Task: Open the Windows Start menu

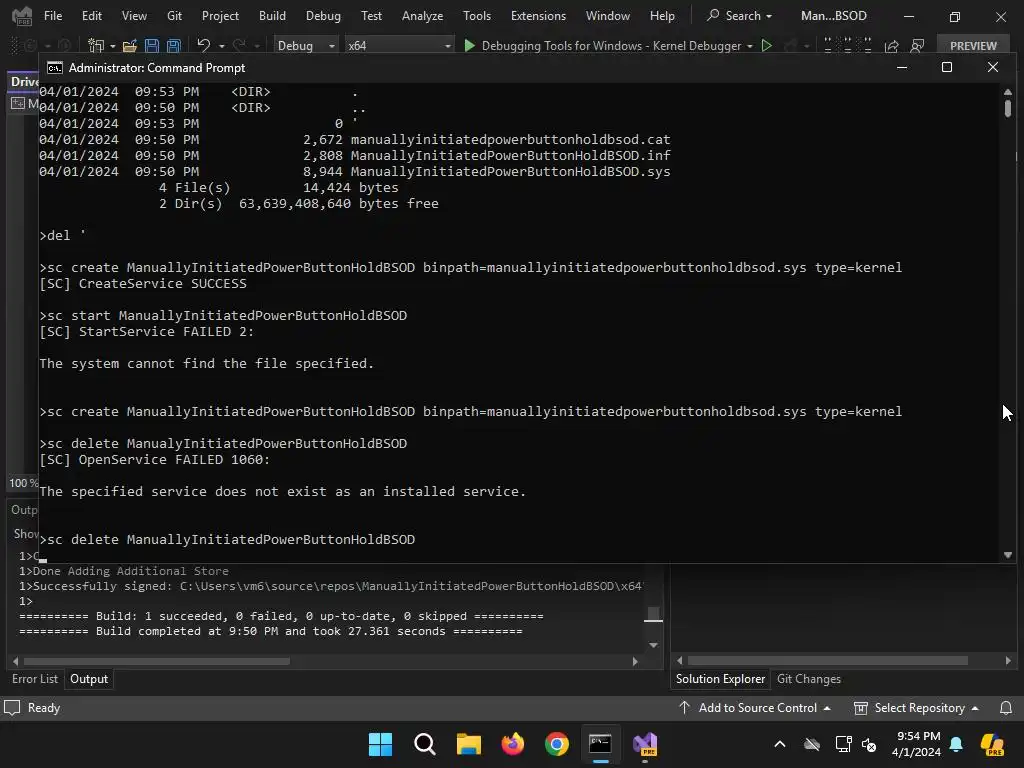Action: coord(380,744)
